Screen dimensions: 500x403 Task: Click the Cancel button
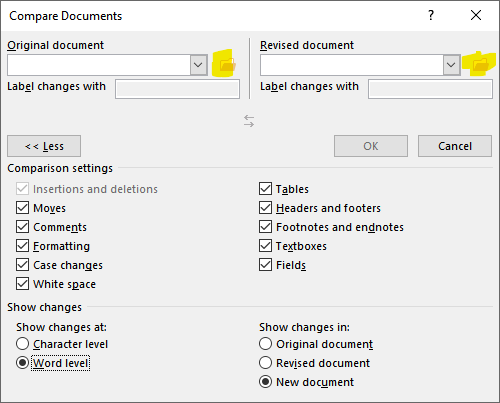click(x=455, y=146)
